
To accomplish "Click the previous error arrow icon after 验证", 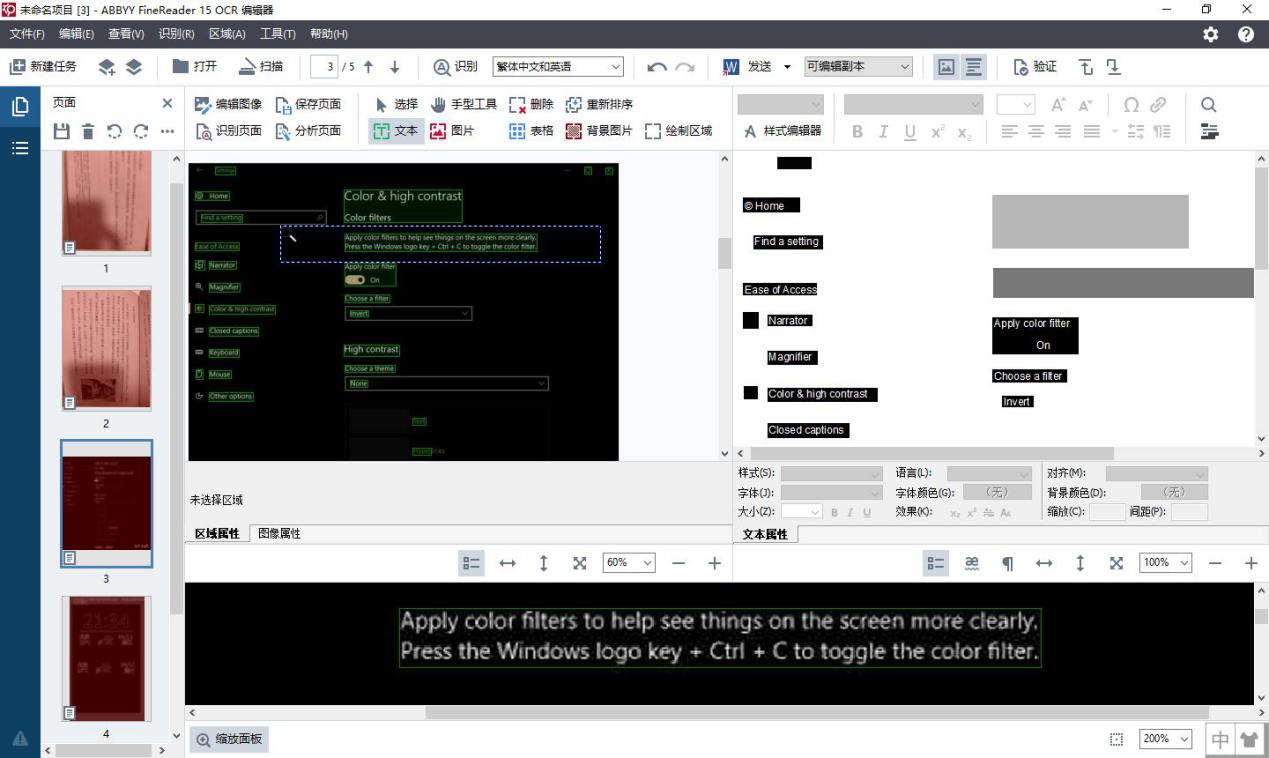I will (1086, 67).
